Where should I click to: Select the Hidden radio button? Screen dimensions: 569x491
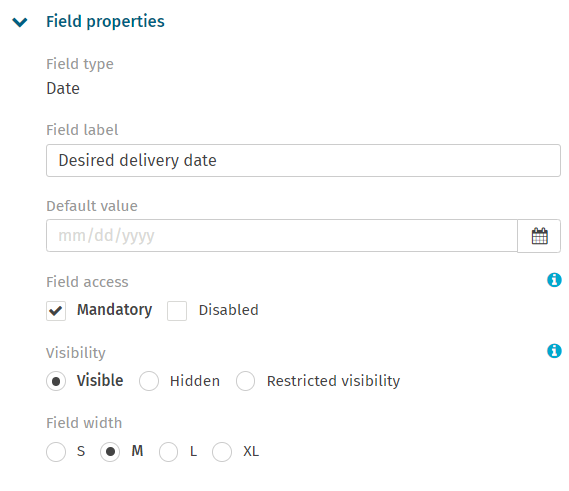(x=149, y=381)
